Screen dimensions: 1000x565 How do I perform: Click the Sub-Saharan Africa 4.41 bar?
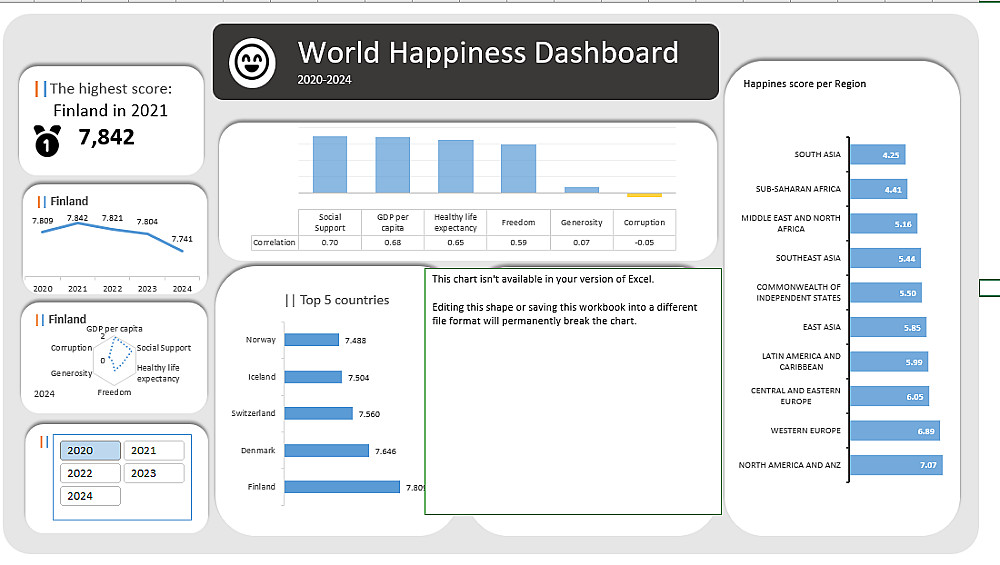[x=879, y=189]
